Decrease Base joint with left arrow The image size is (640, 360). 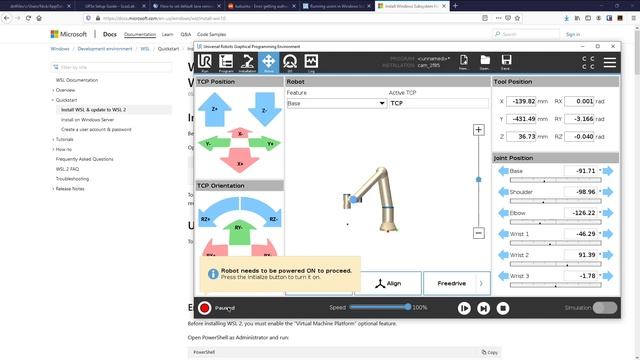503,171
